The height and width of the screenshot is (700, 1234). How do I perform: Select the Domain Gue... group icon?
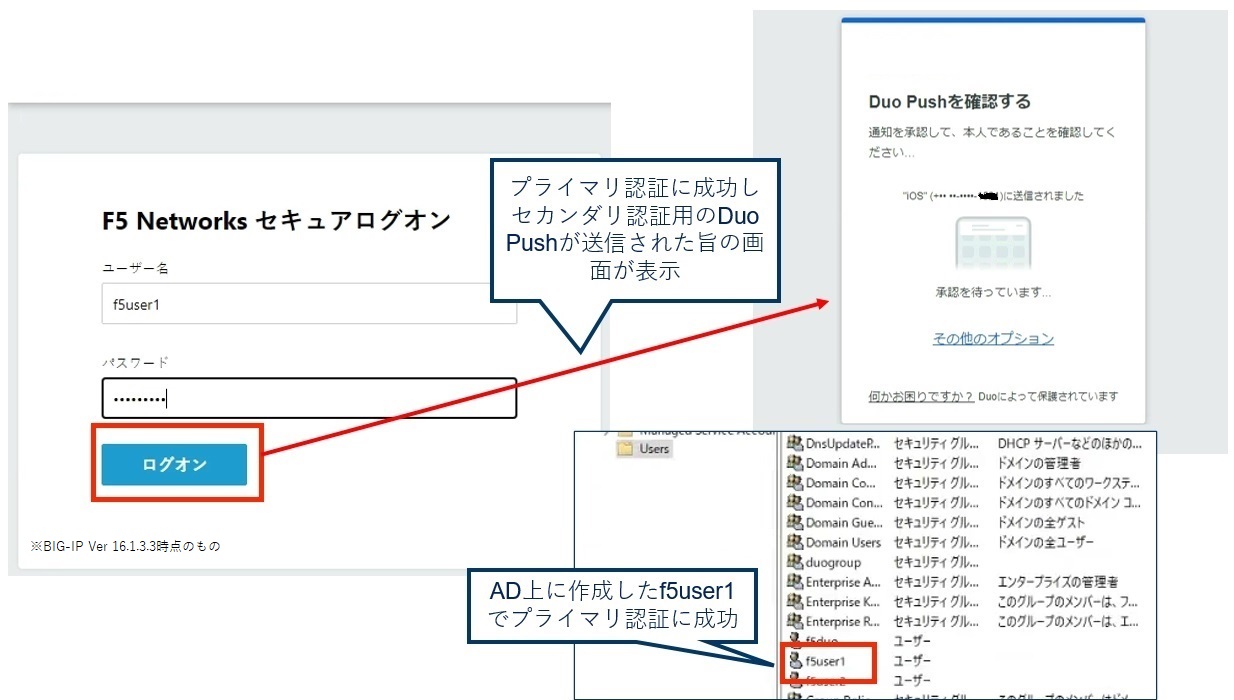[x=795, y=522]
